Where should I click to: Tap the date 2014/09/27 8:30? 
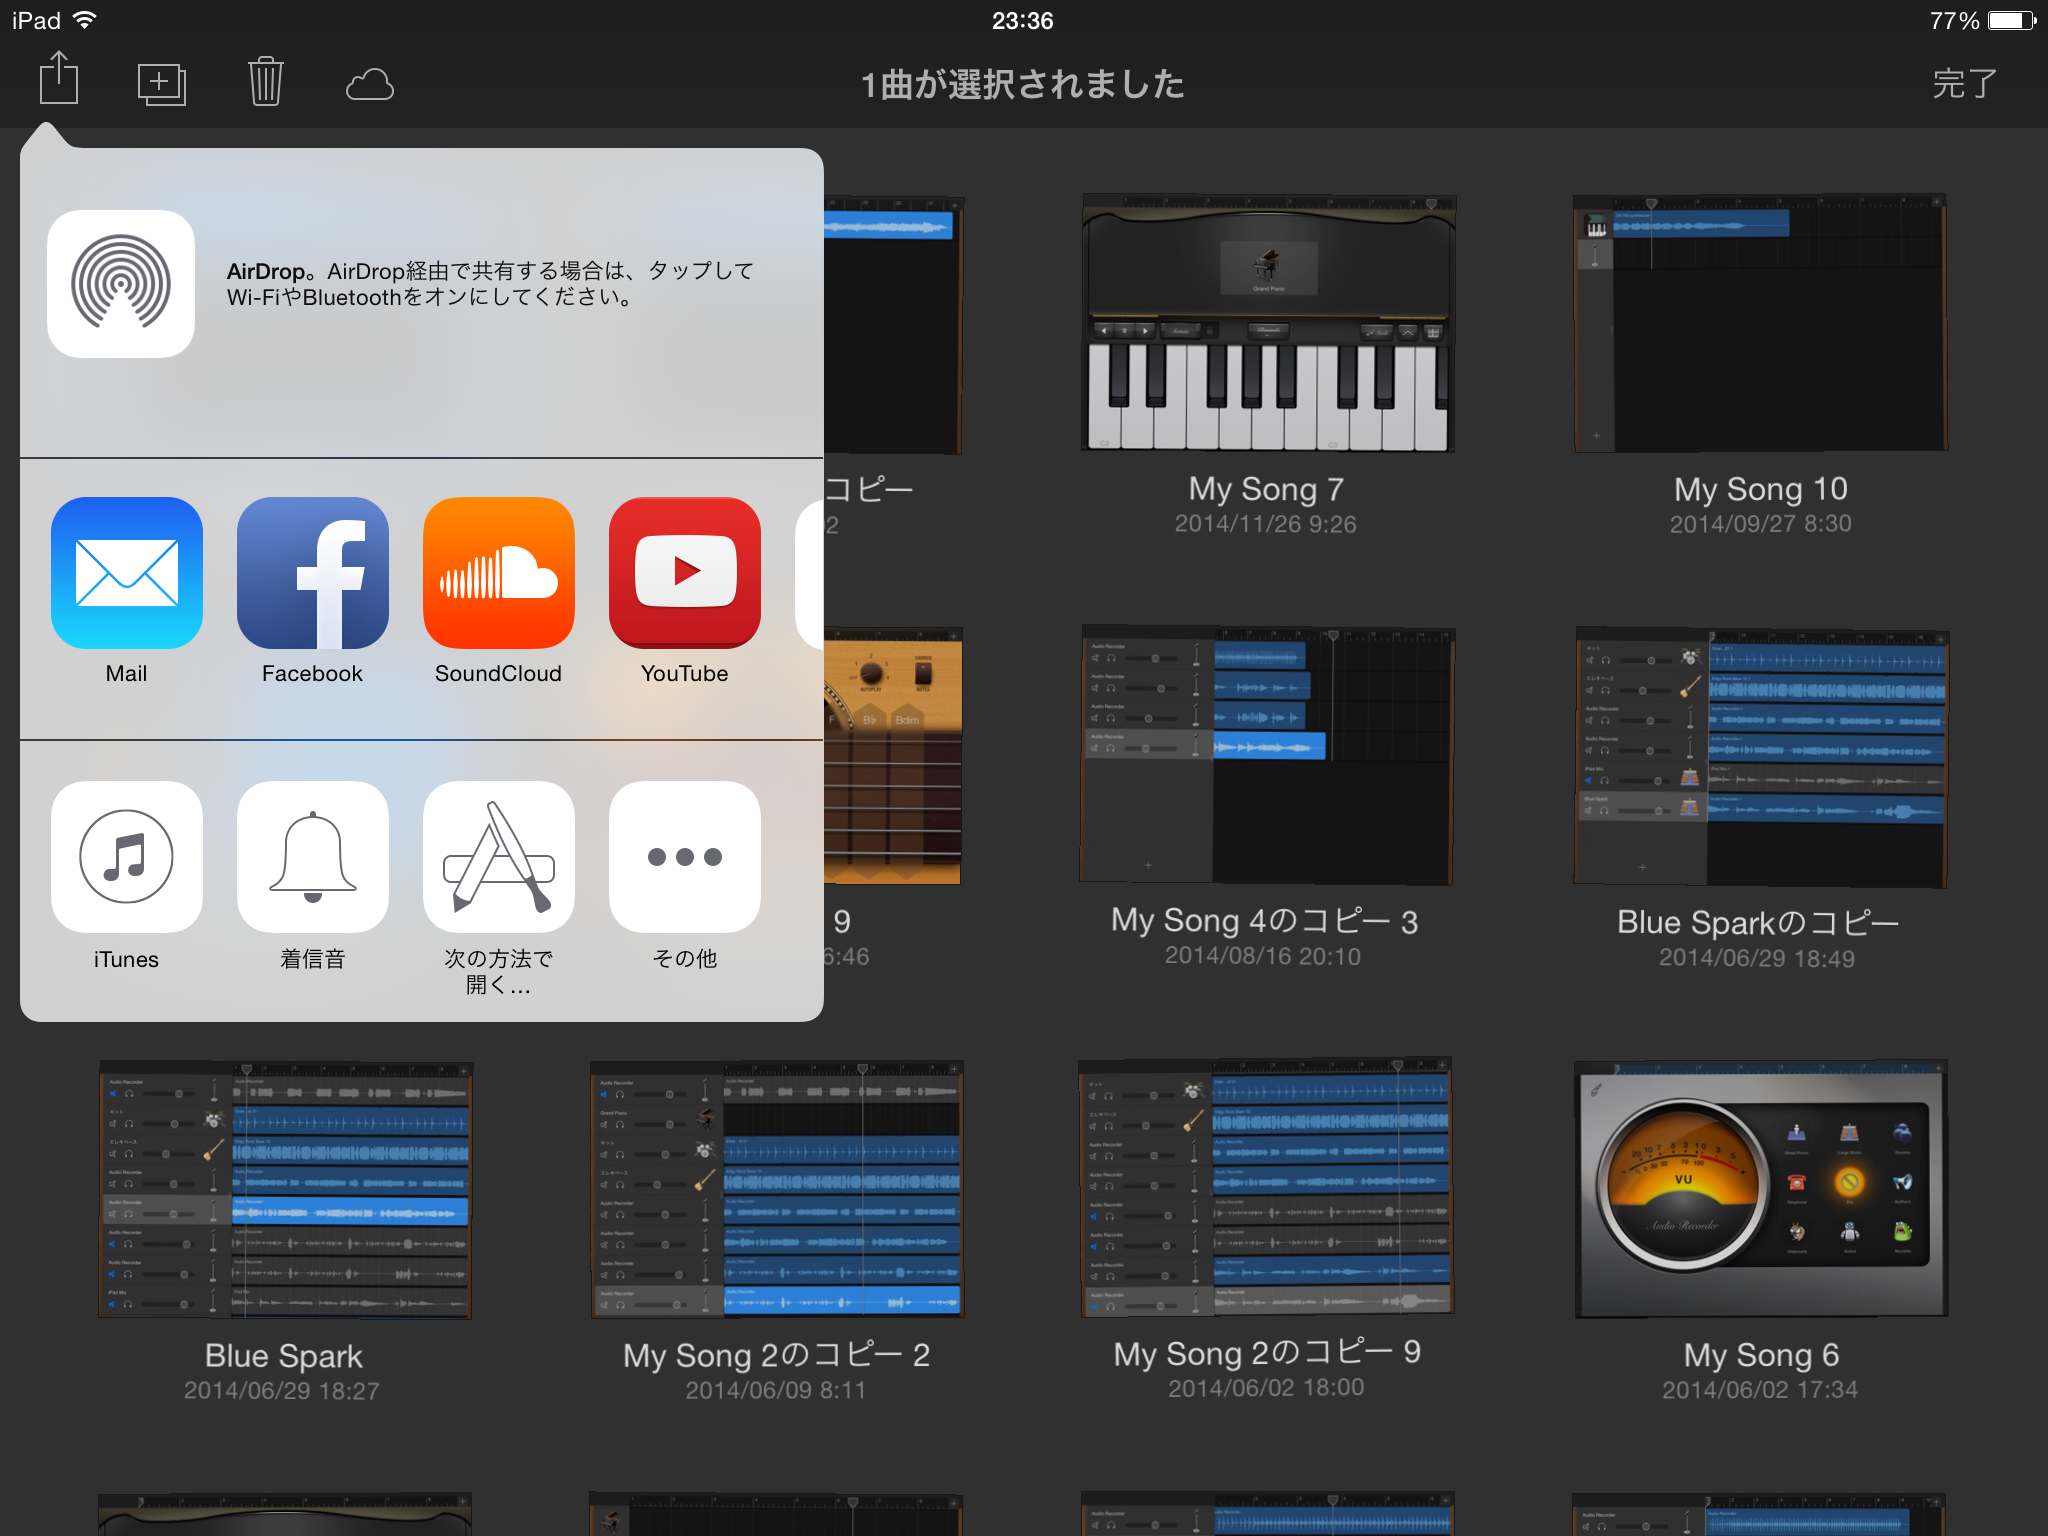[1761, 523]
